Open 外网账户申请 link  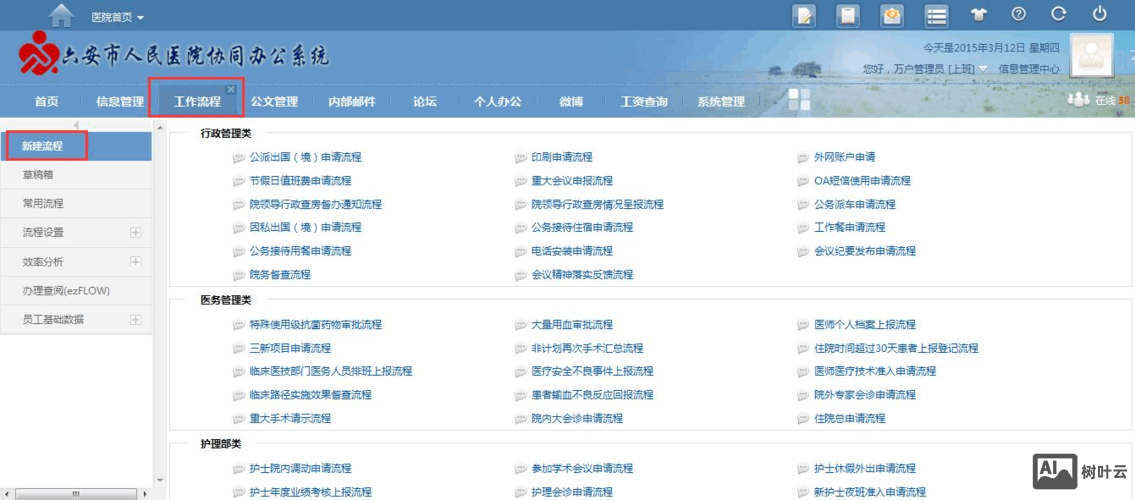845,157
